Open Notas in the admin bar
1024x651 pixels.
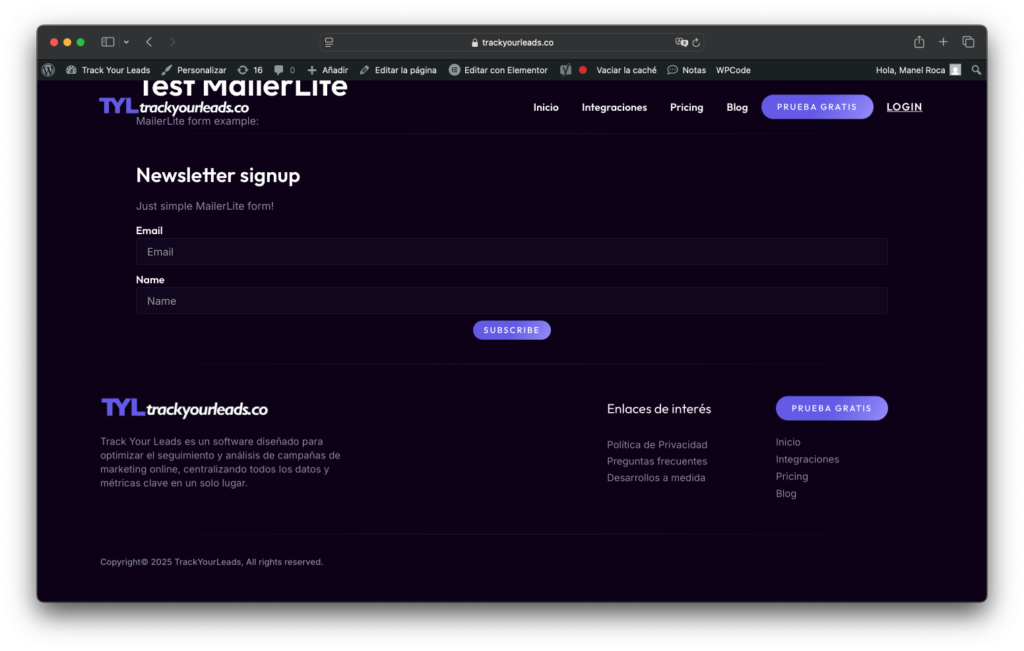686,70
